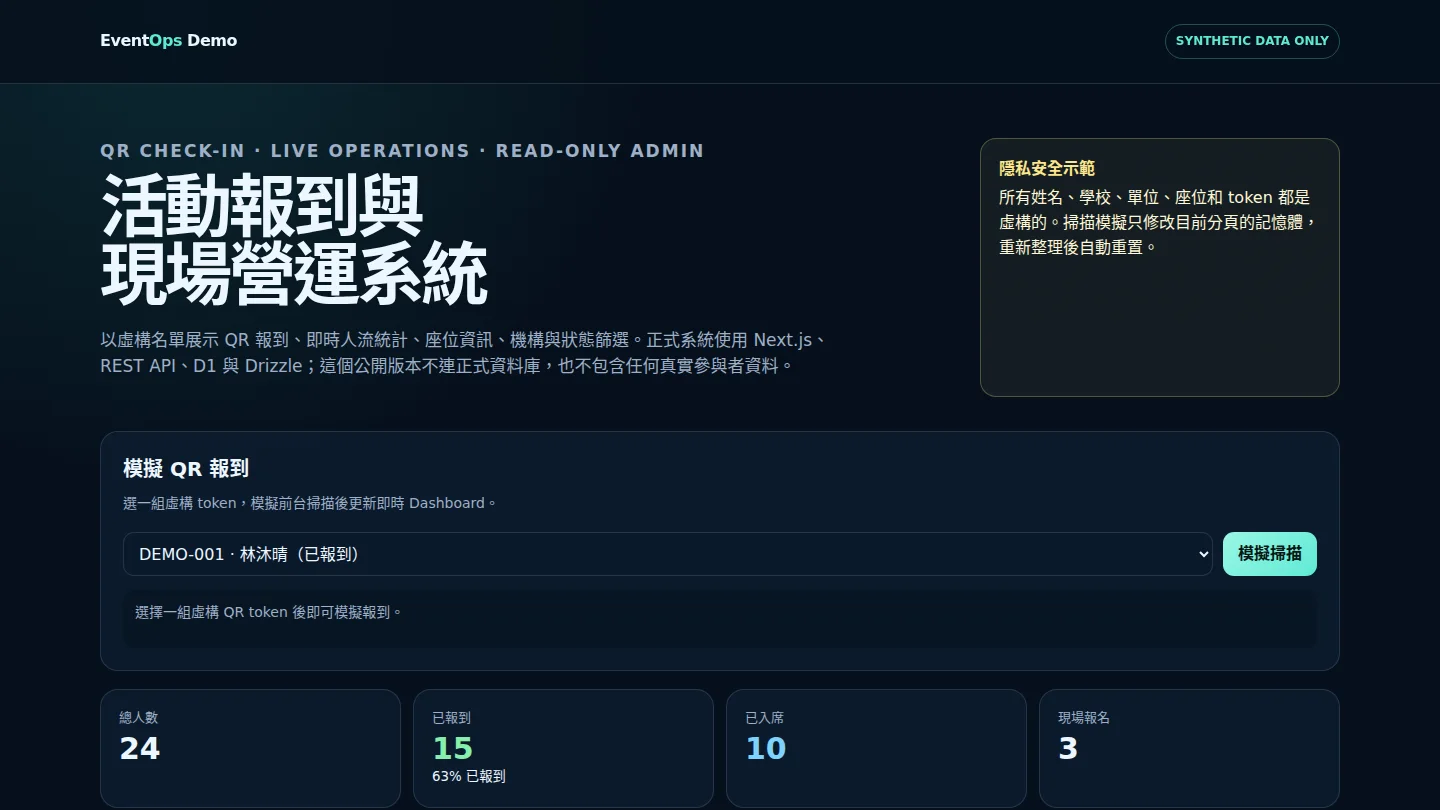Click the privacy note mentioning 重新整理後自動重置

pos(1160,222)
